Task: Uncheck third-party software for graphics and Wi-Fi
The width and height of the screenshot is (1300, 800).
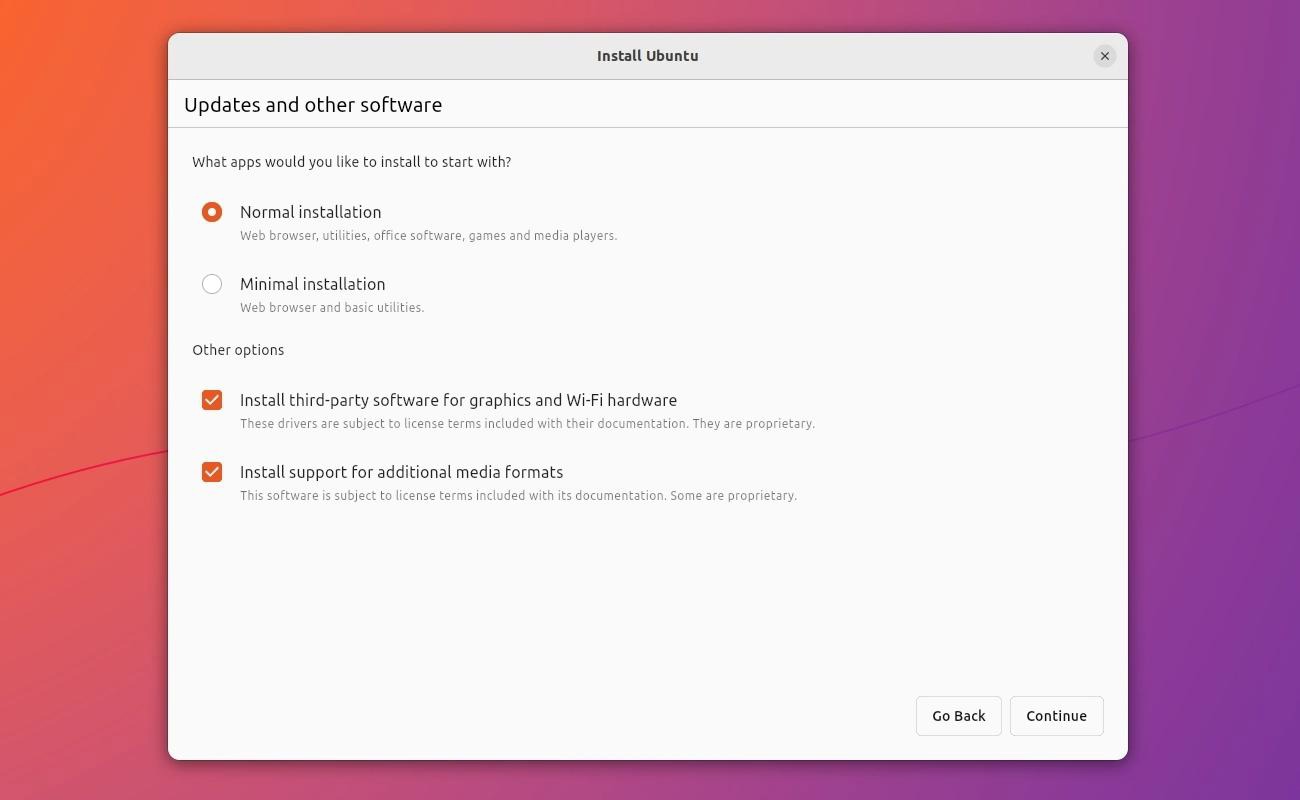Action: pyautogui.click(x=212, y=400)
